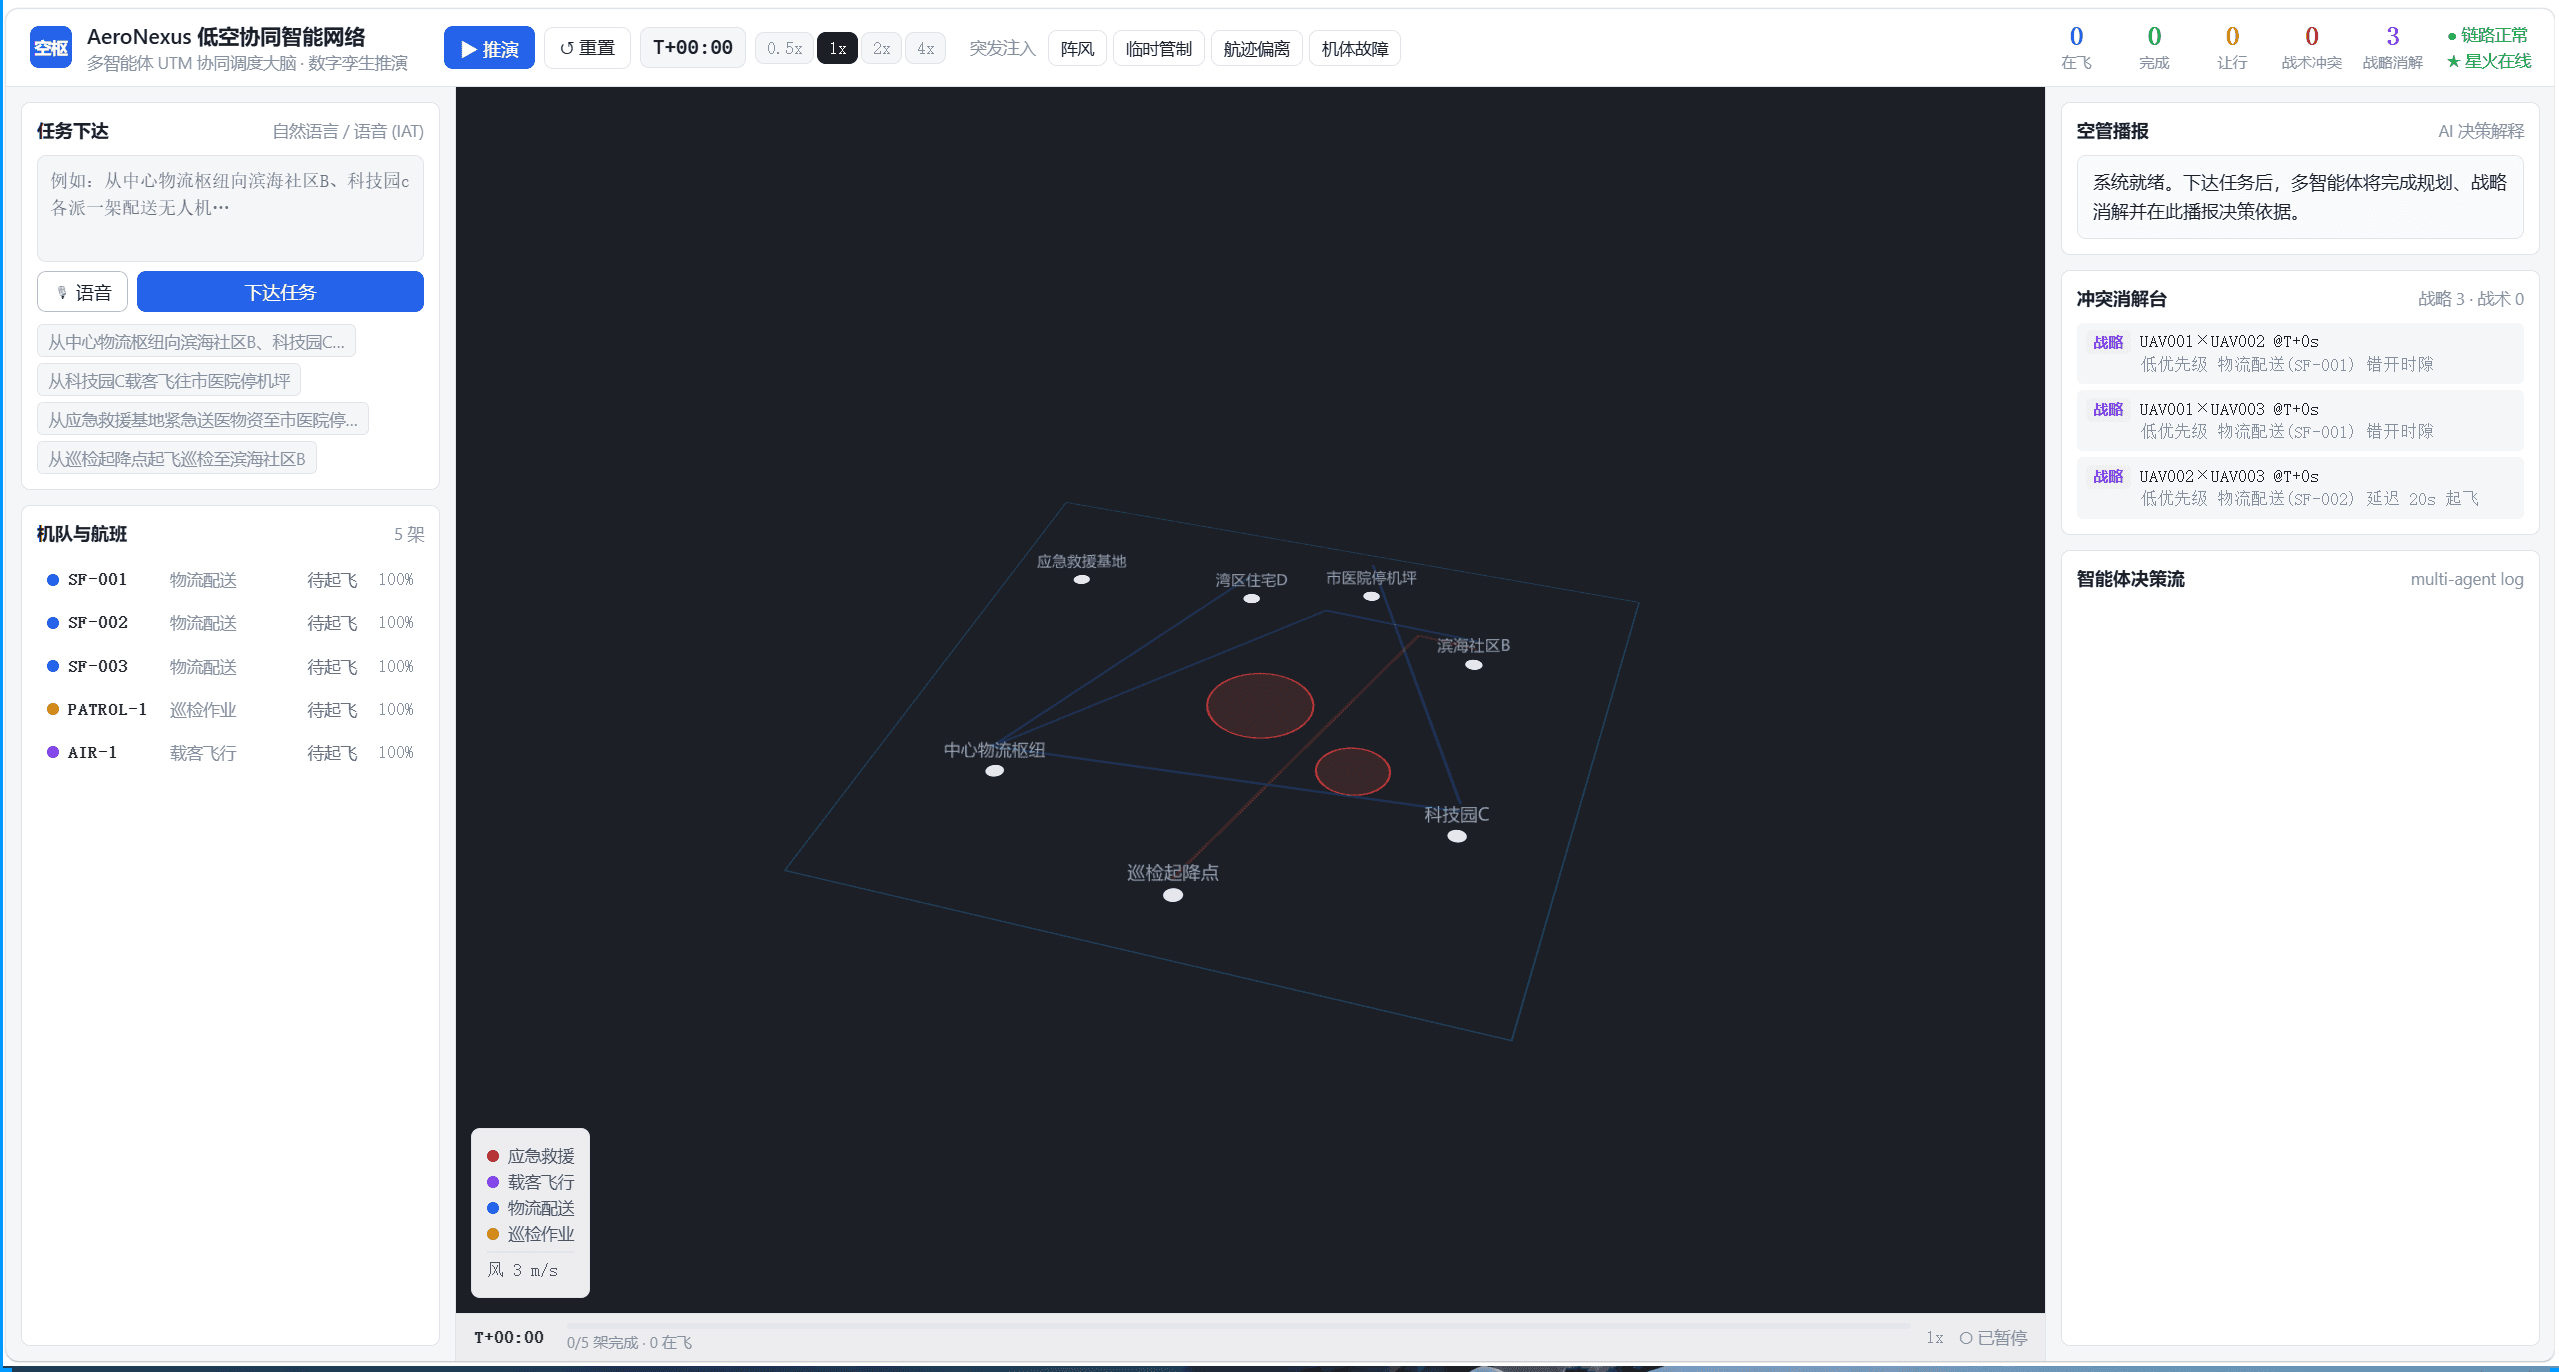Select 0.5x playback speed

coord(784,48)
